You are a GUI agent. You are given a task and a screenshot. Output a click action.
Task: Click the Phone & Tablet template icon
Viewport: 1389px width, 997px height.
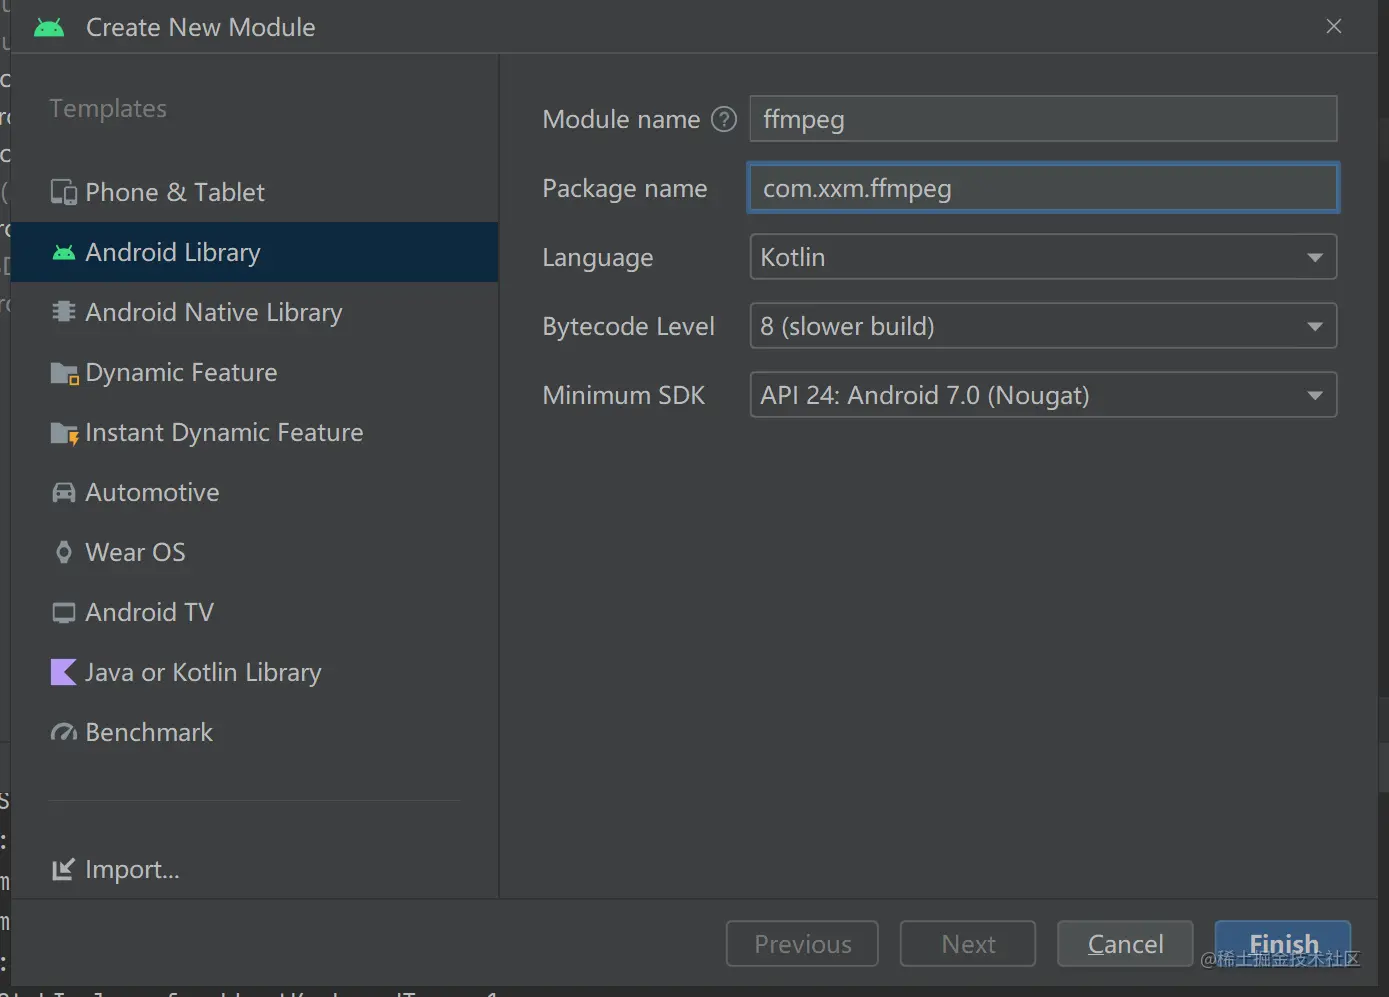pyautogui.click(x=64, y=192)
